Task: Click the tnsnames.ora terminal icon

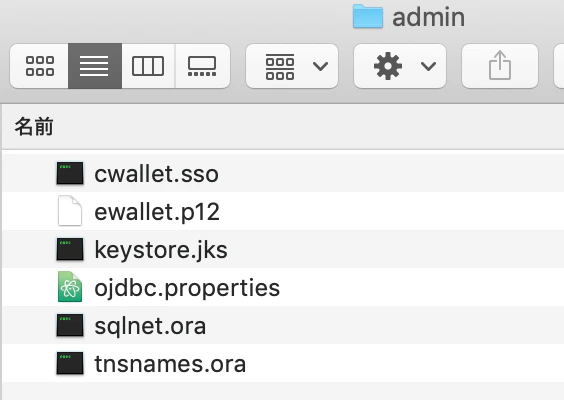Action: [x=70, y=363]
